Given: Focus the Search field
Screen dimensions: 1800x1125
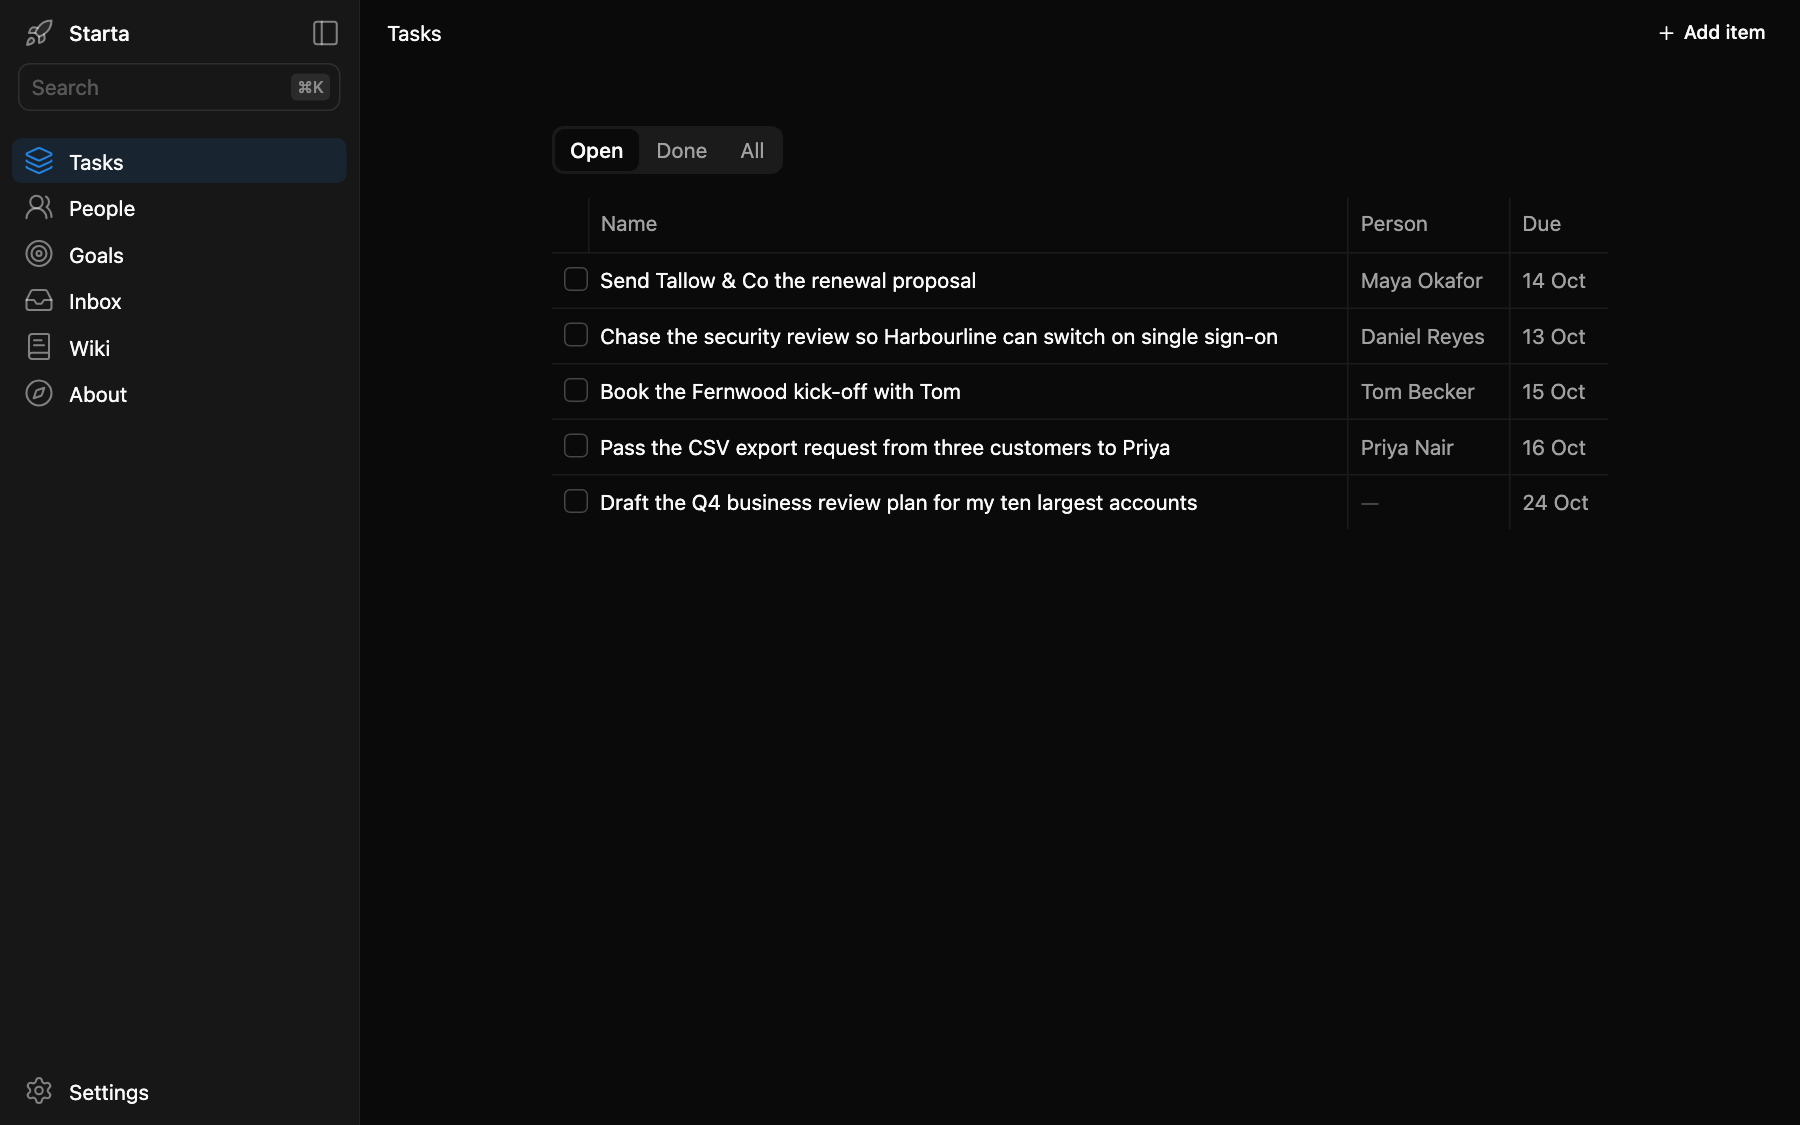Looking at the screenshot, I should (x=179, y=87).
